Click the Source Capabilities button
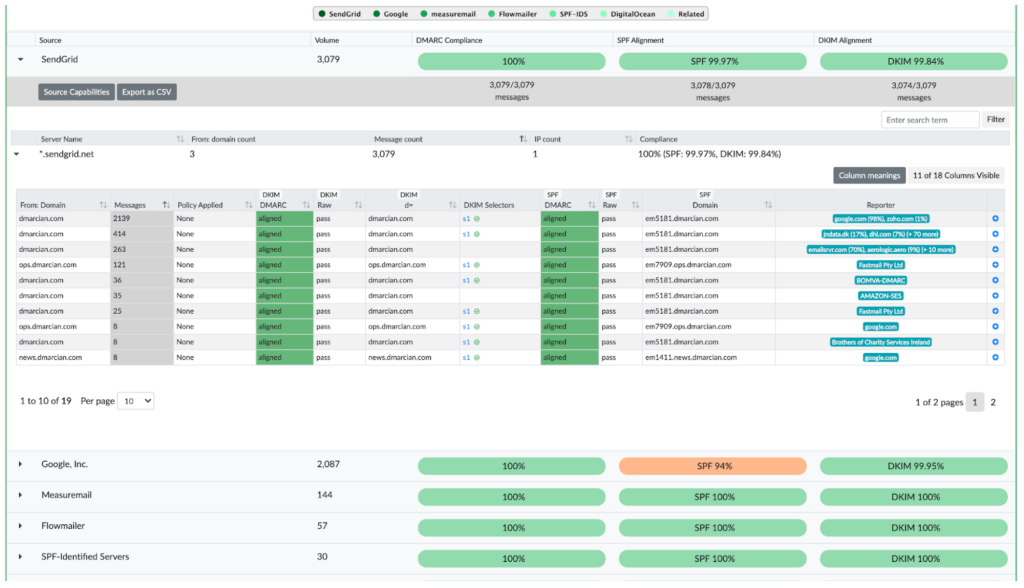 [x=76, y=92]
